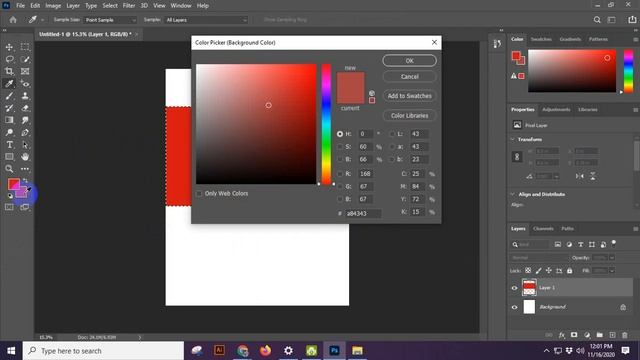Click the layer effects fx icon
640x360 pixels.
[x=562, y=335]
